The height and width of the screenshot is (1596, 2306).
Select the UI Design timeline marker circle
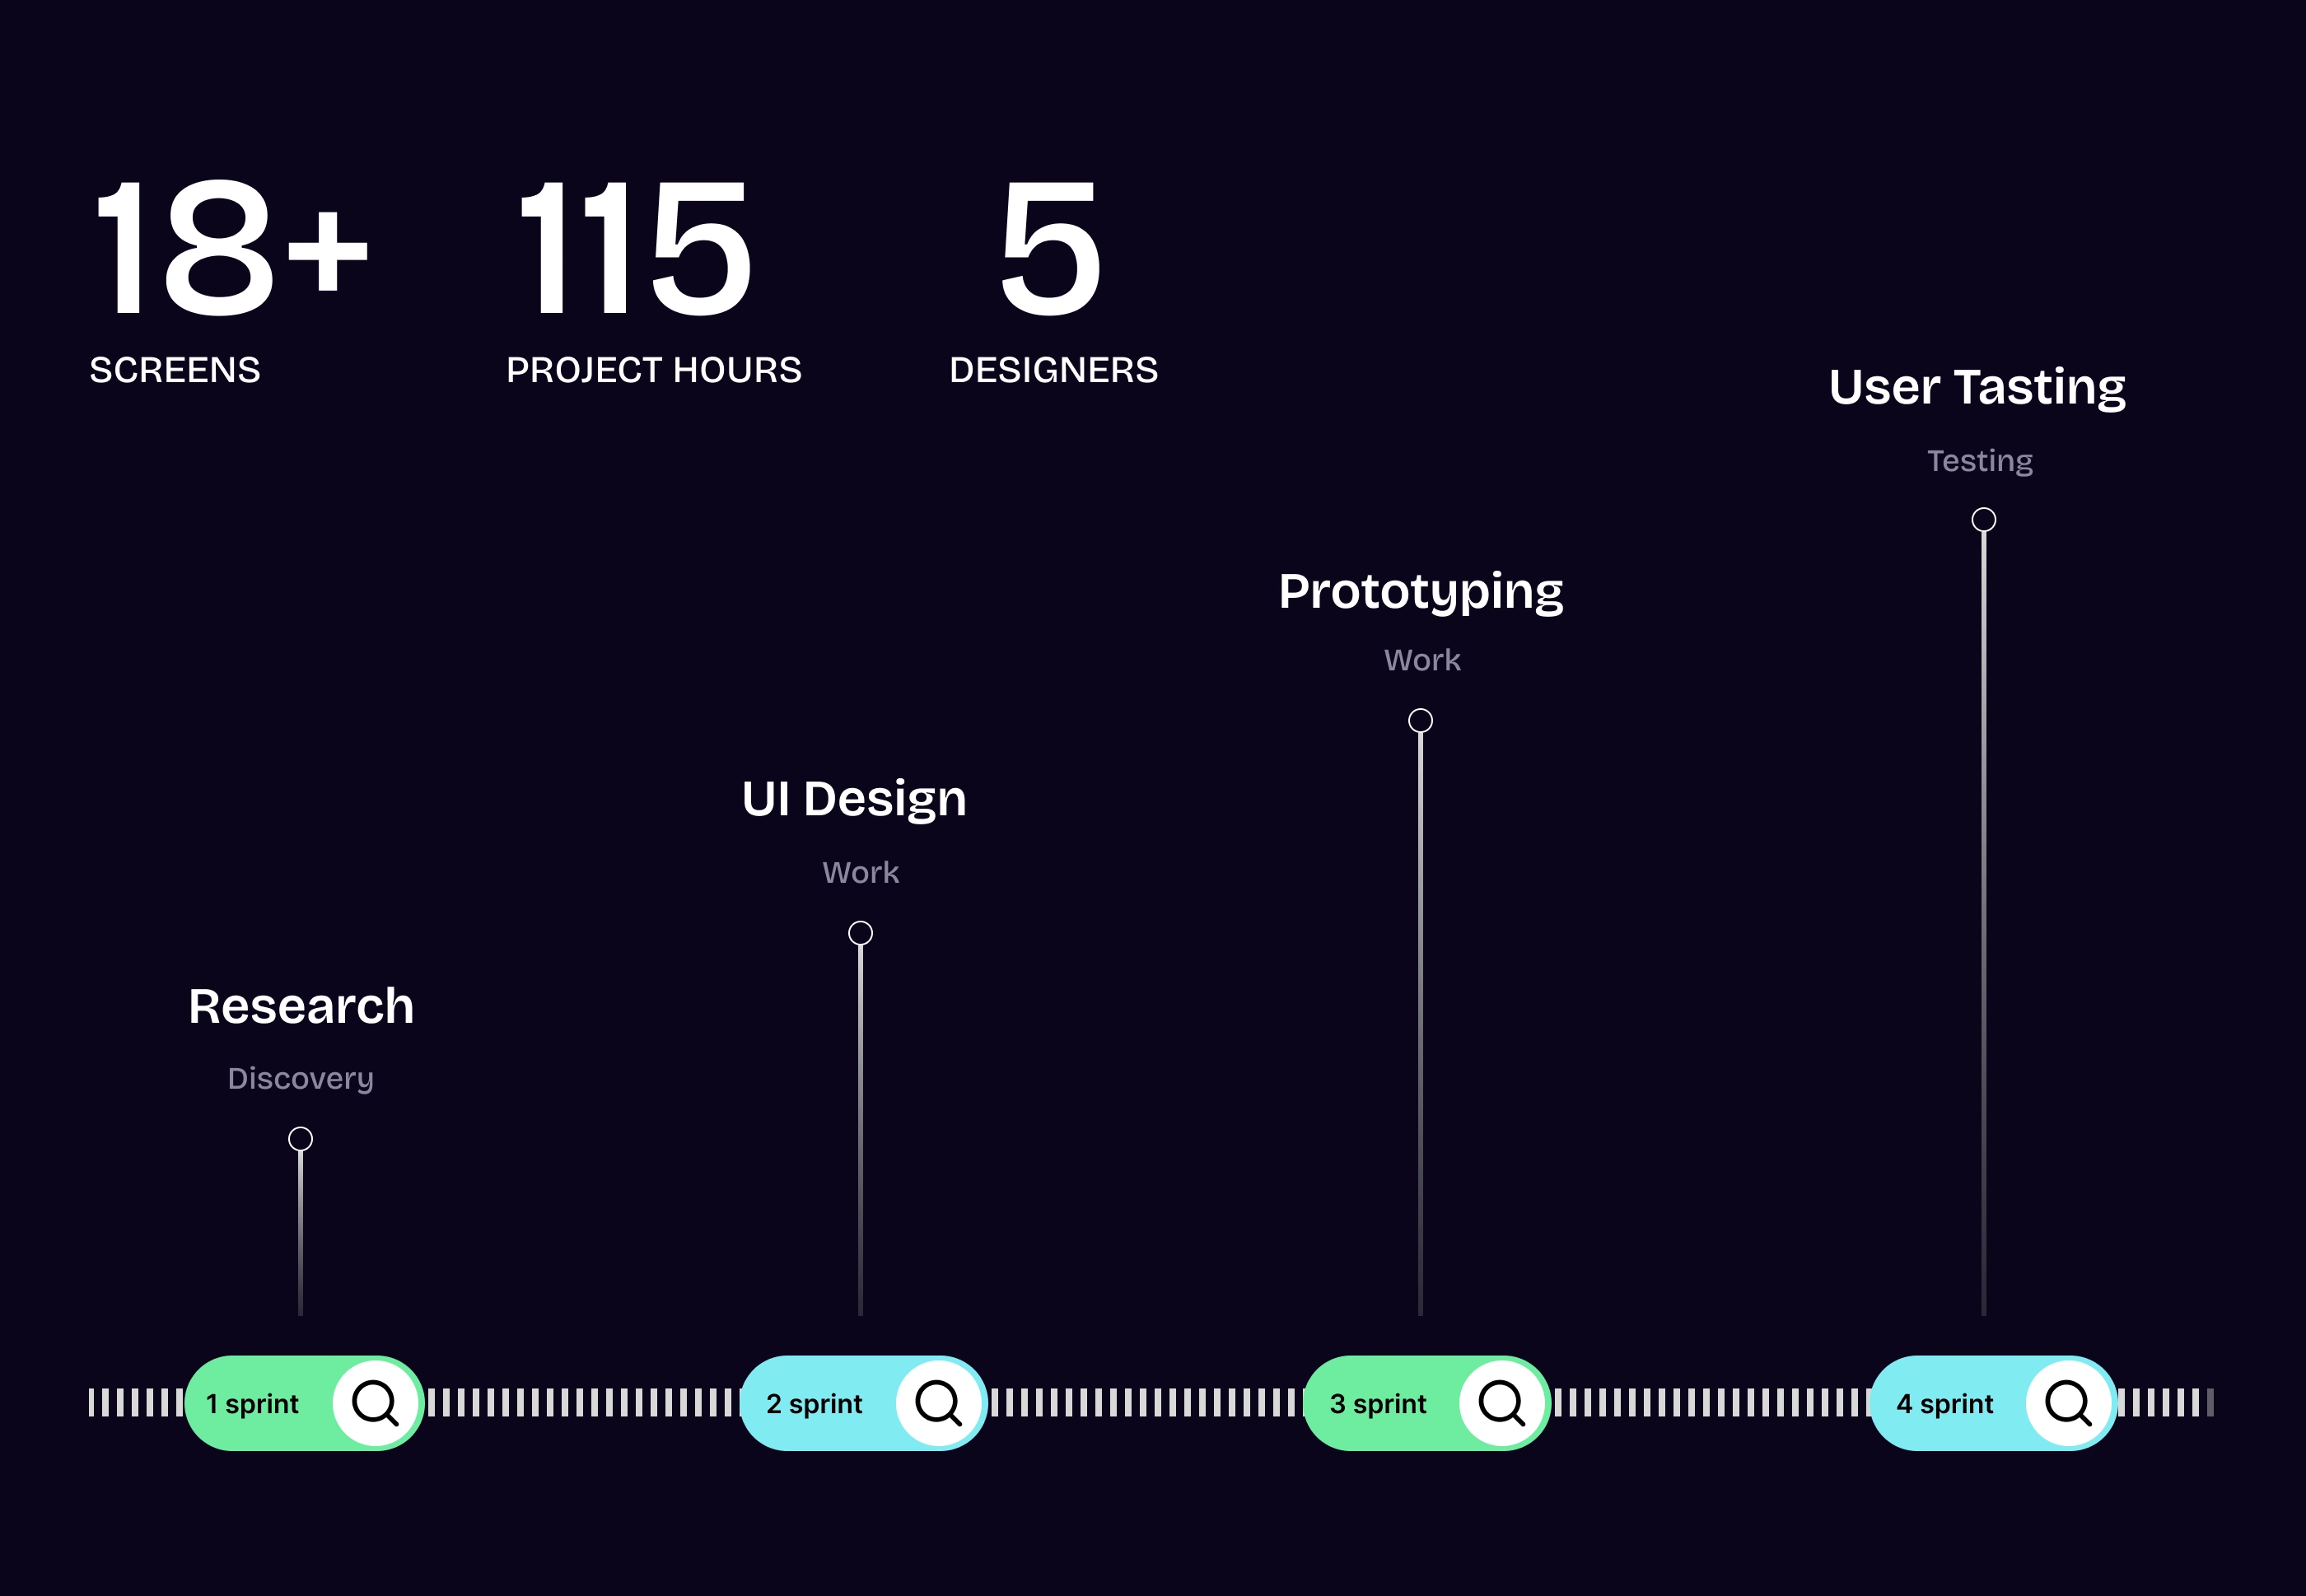pos(860,933)
